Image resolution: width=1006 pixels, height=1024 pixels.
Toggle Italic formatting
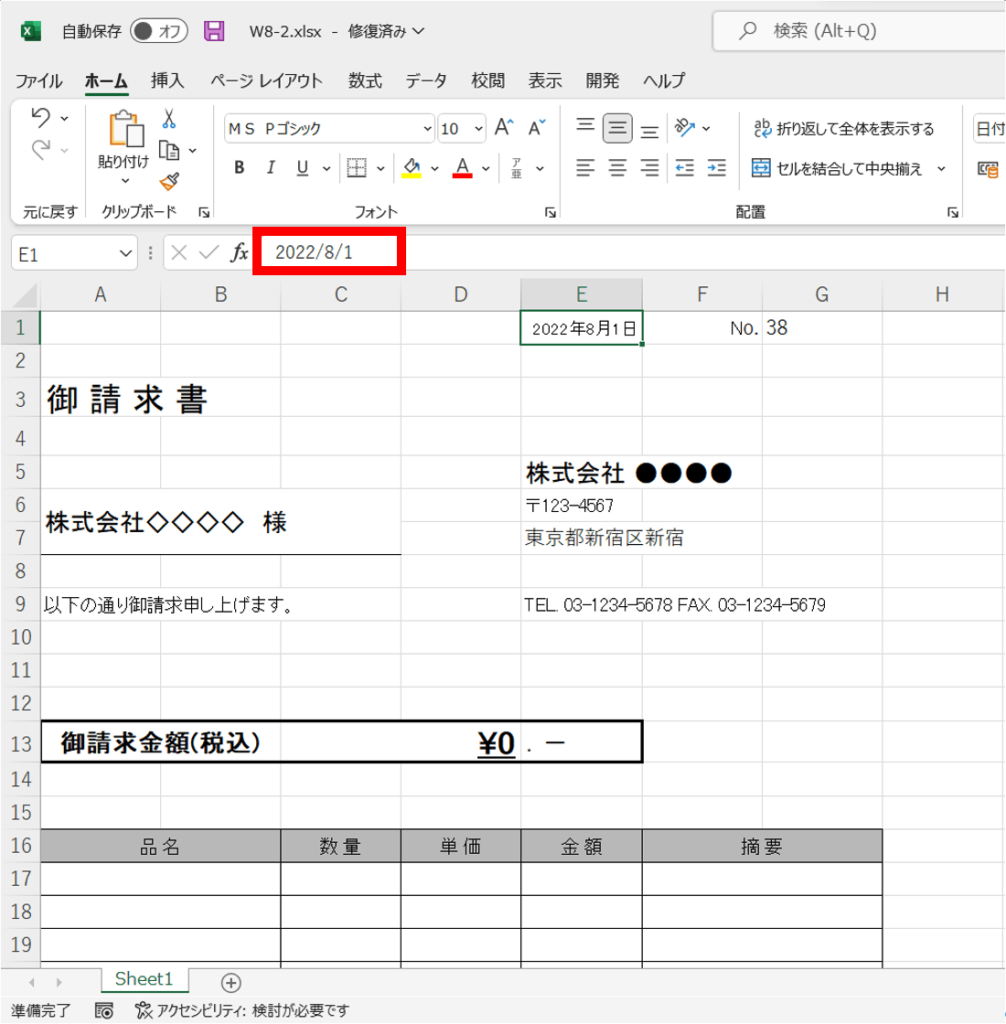click(270, 168)
